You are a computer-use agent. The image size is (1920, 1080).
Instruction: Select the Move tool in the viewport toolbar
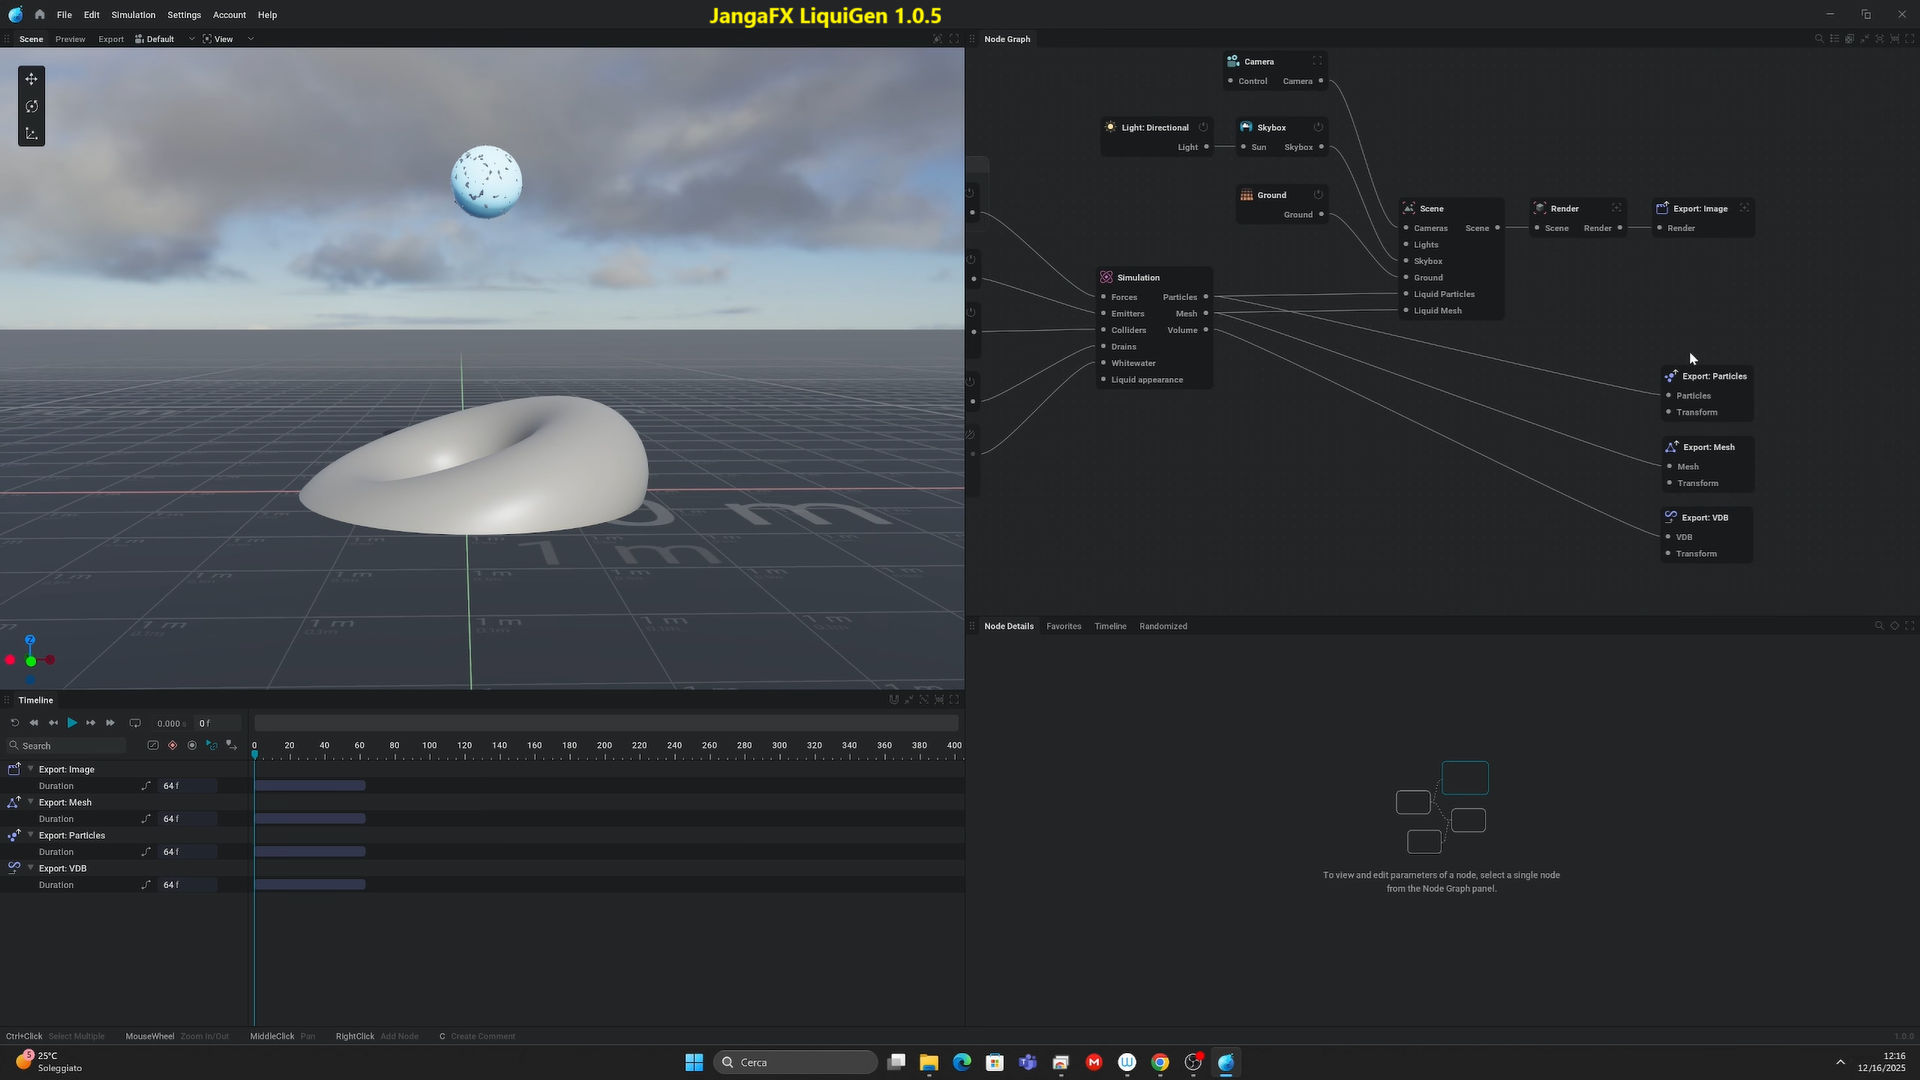[x=31, y=78]
